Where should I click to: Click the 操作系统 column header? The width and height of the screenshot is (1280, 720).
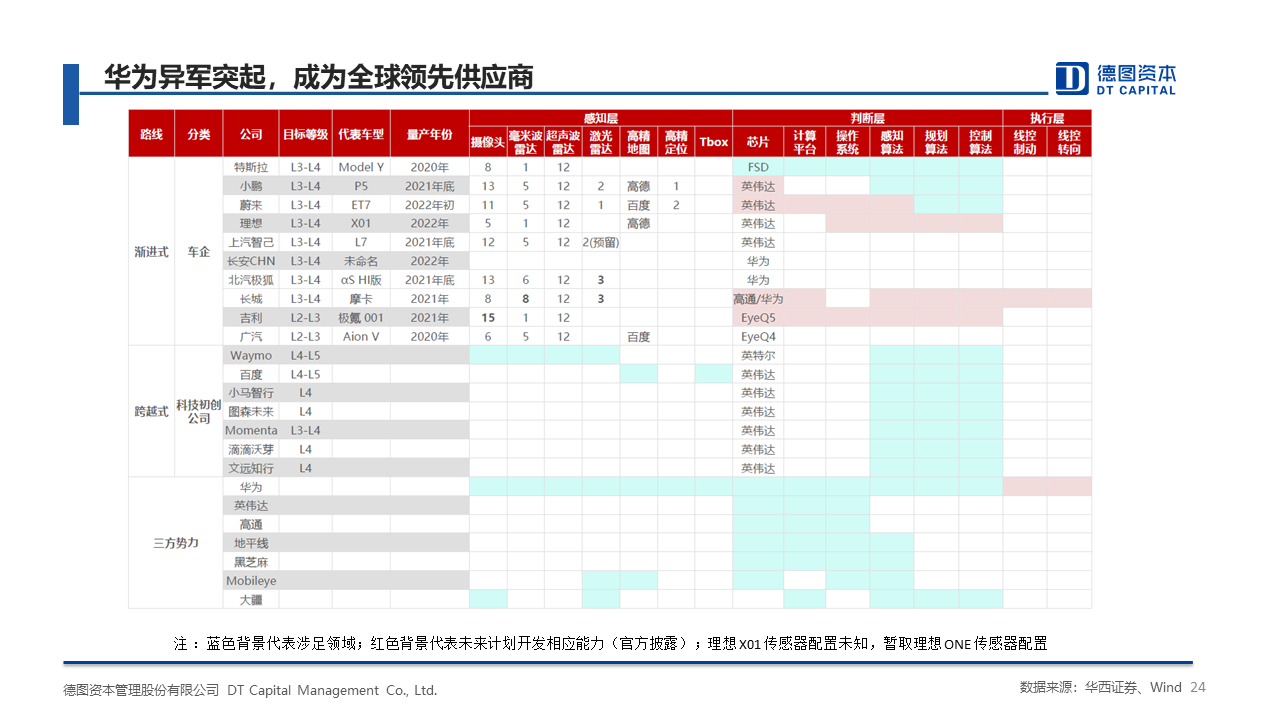pyautogui.click(x=848, y=142)
